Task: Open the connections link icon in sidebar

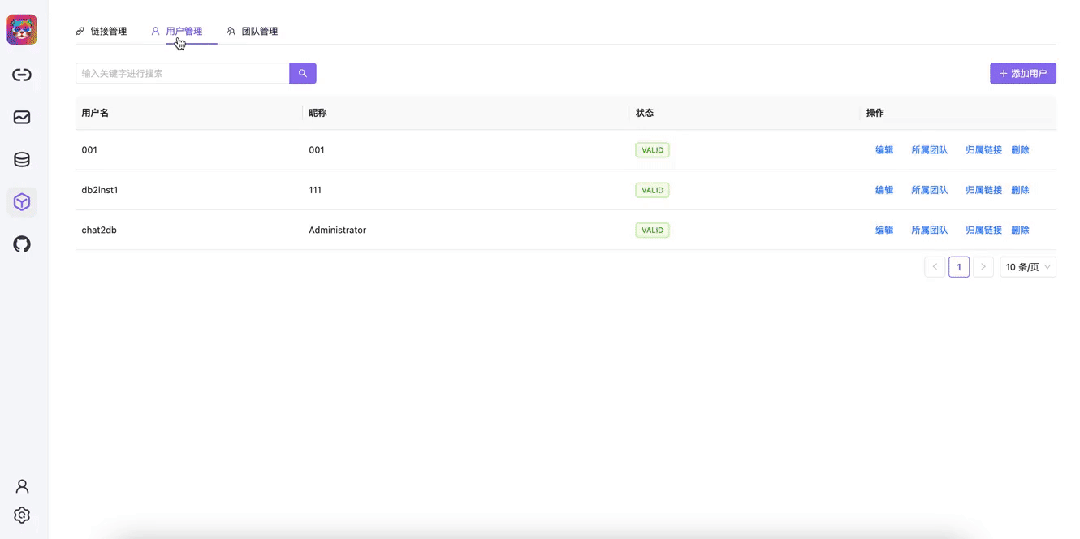Action: (22, 75)
